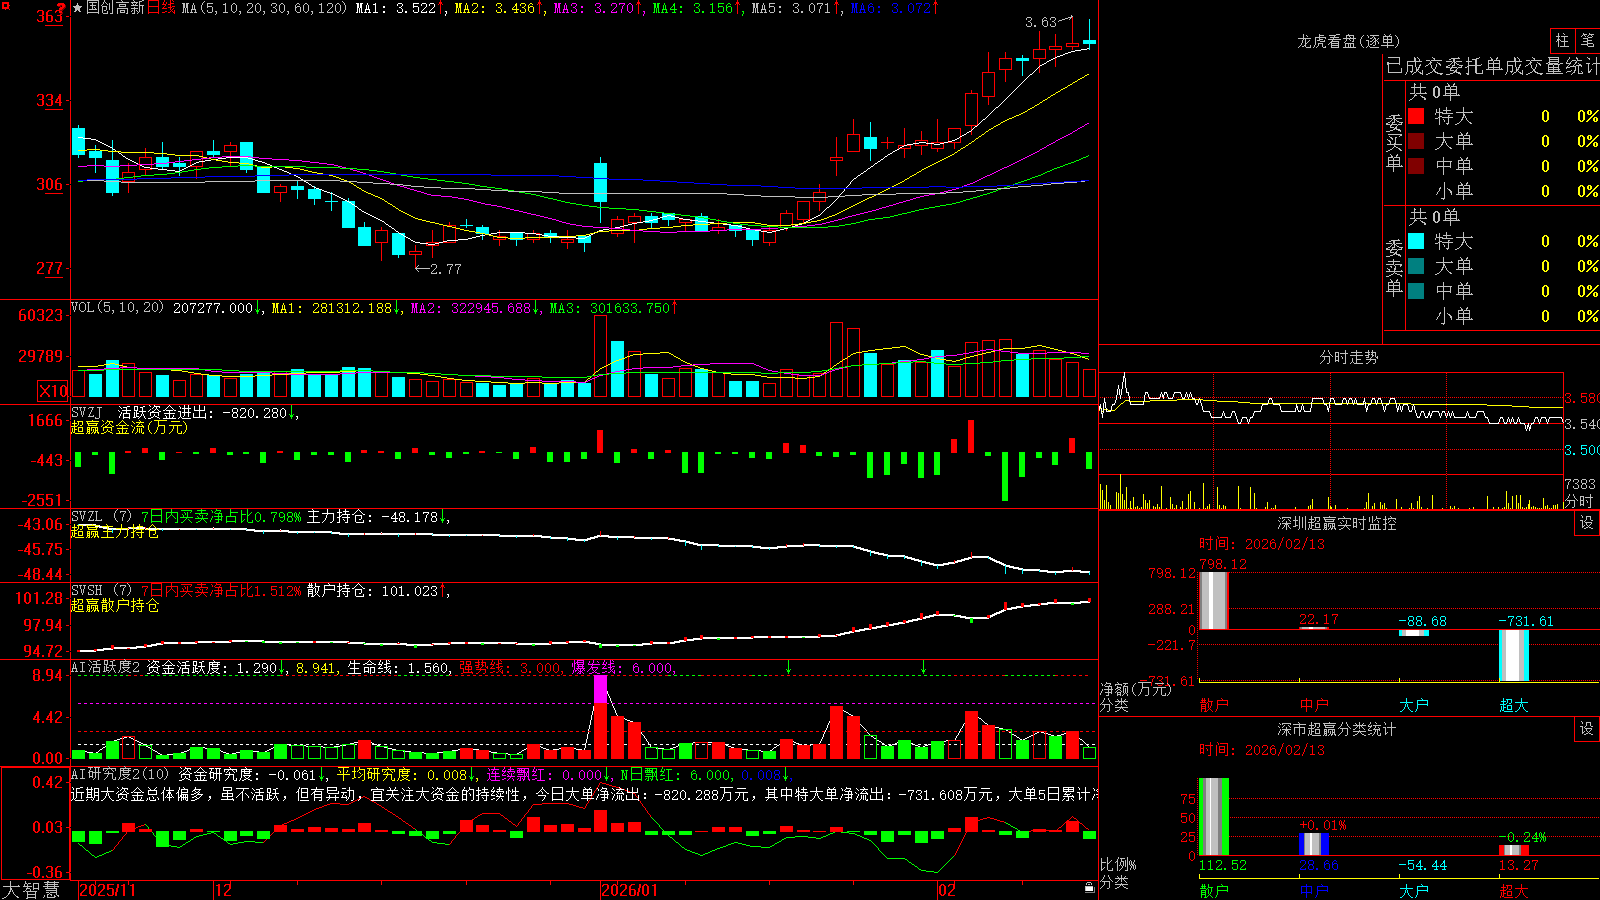
Task: Click green 散户 label under 深市超赢分类统计
Action: [x=1214, y=890]
